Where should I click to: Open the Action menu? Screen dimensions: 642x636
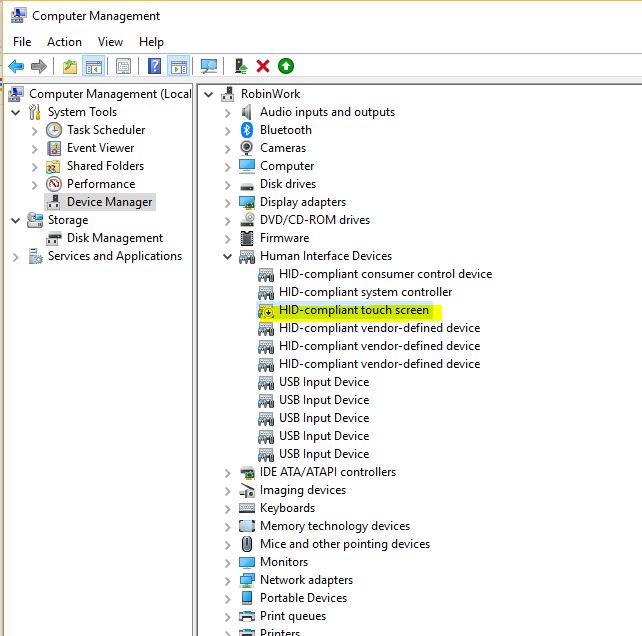(x=64, y=41)
